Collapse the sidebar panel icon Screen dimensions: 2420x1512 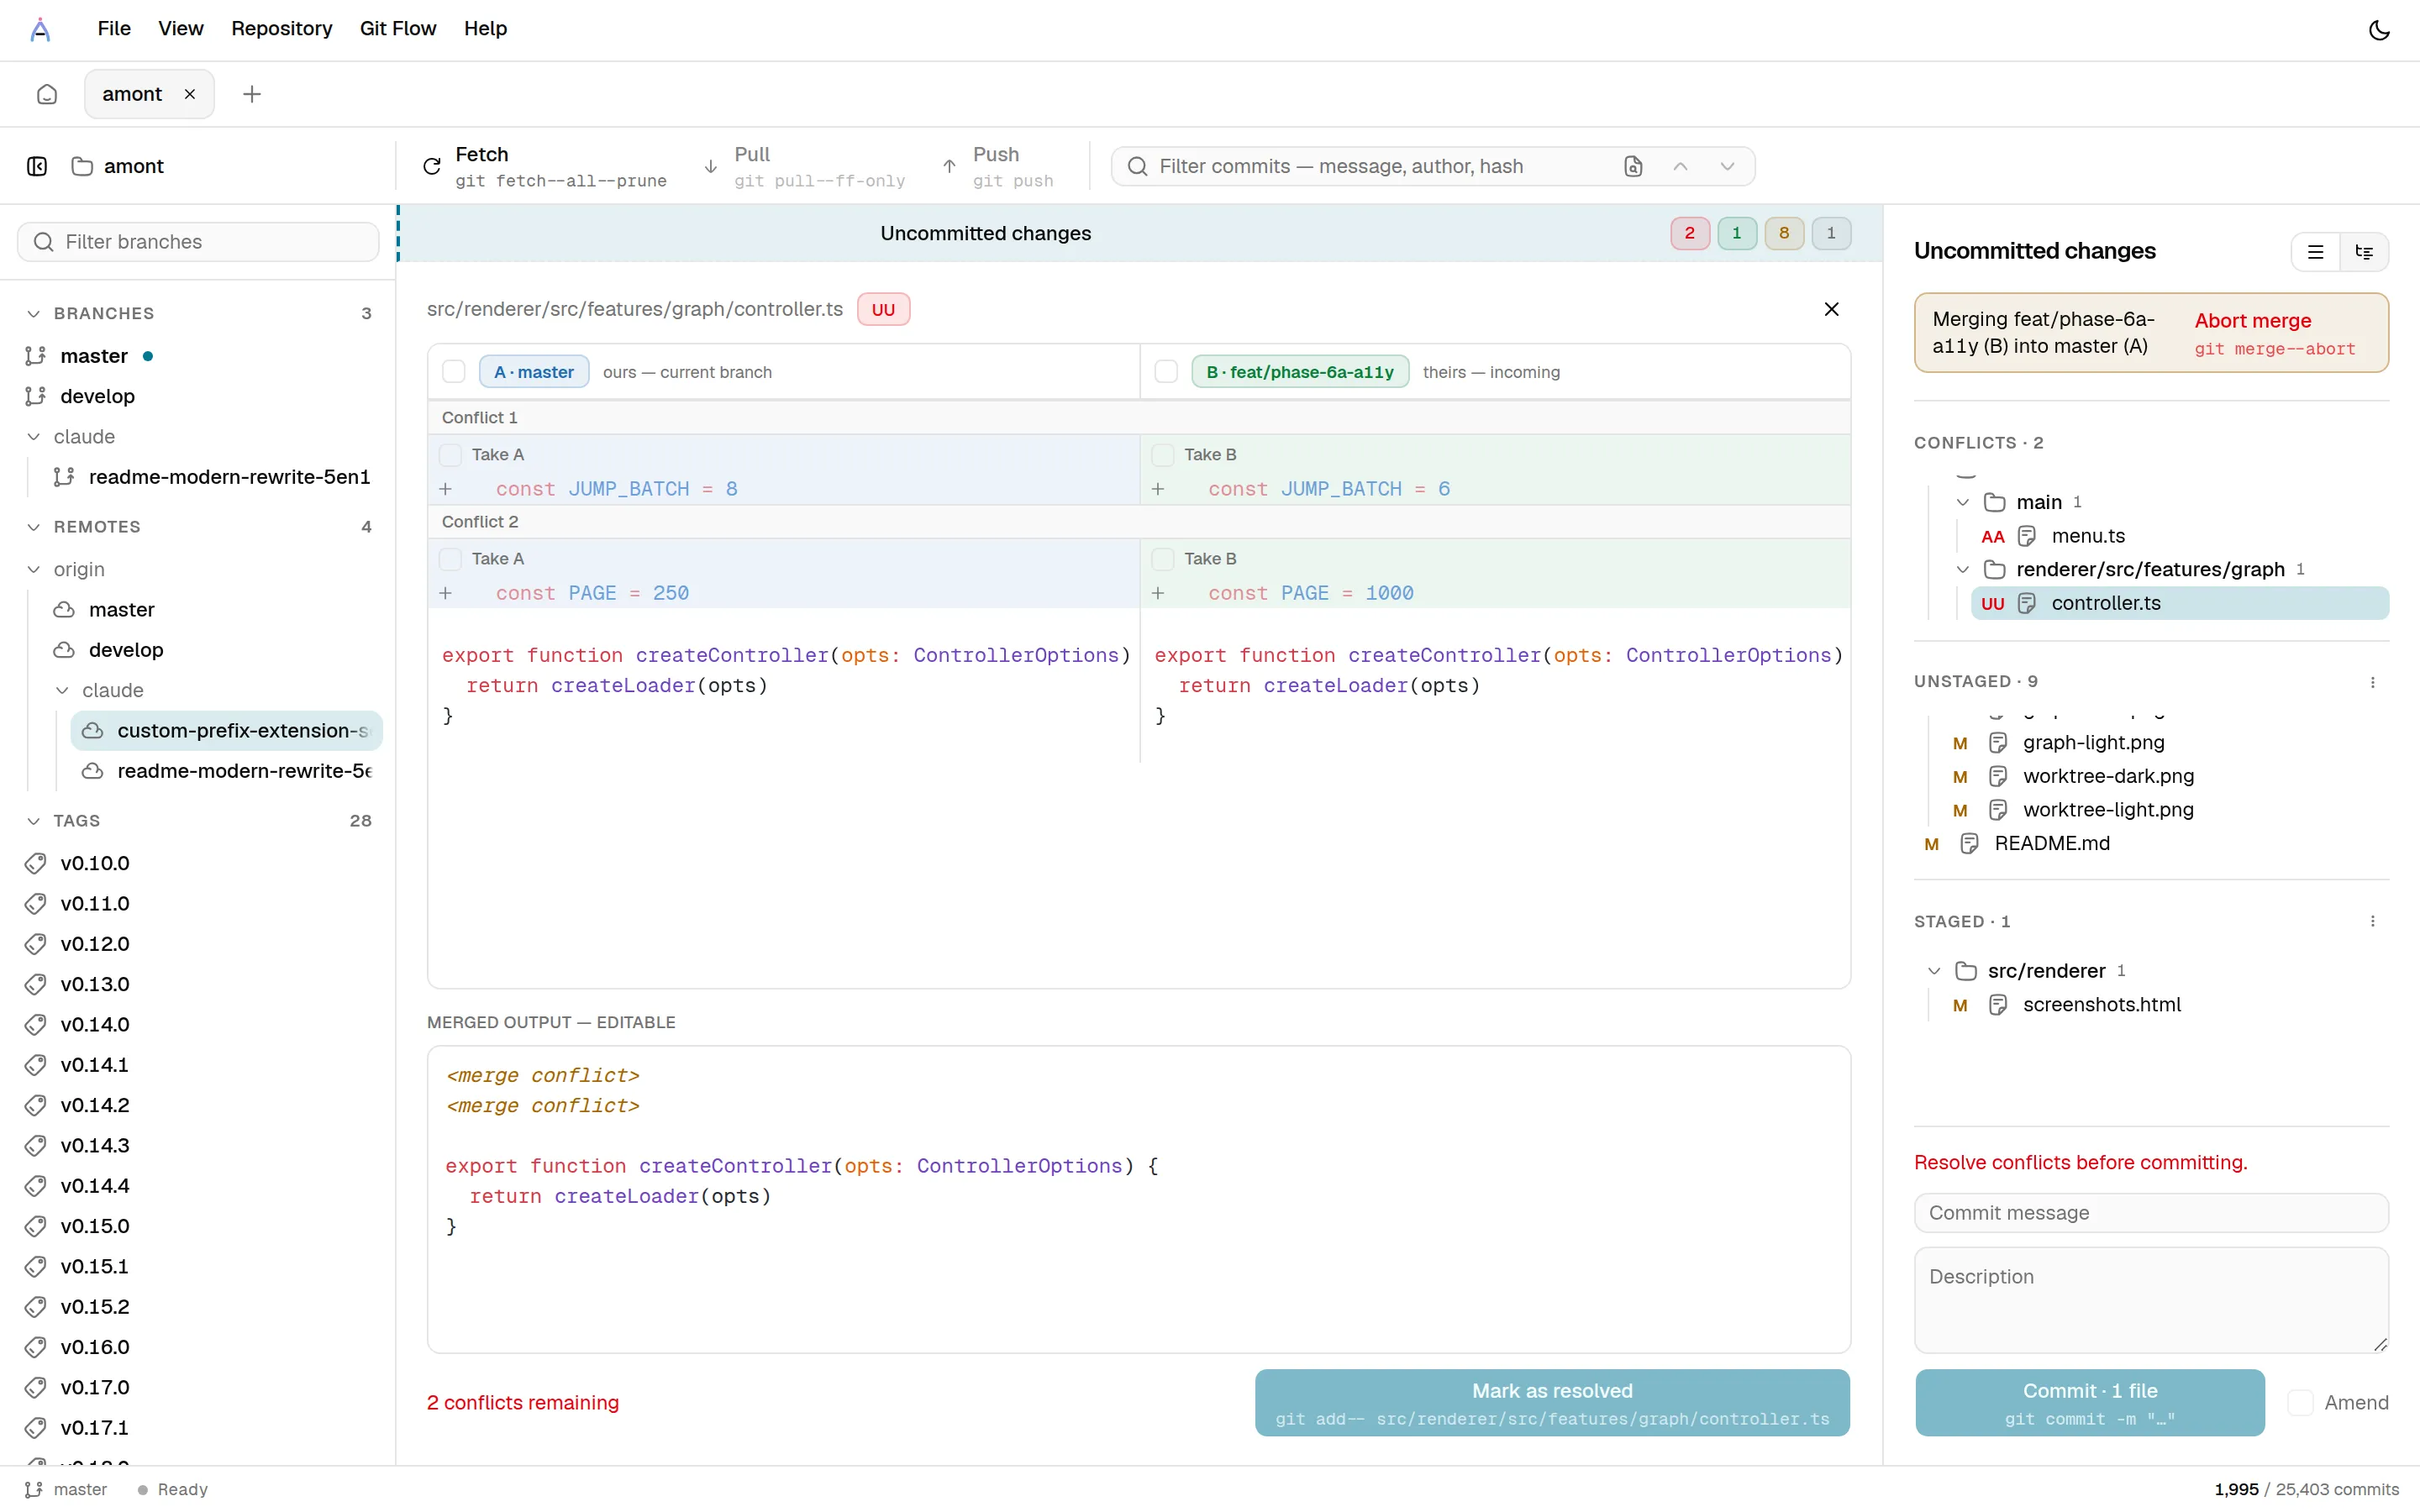click(x=37, y=166)
